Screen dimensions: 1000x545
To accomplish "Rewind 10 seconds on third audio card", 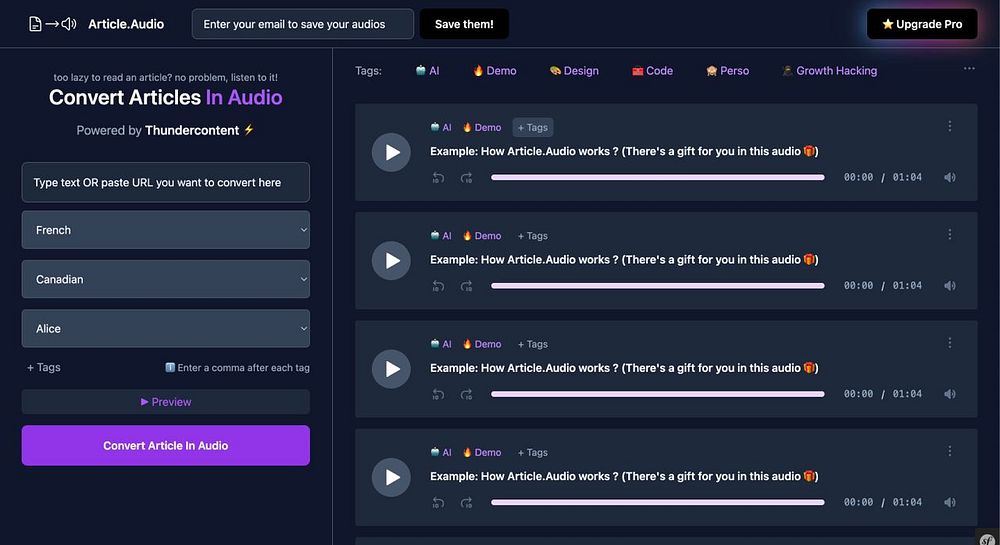I will 438,395.
